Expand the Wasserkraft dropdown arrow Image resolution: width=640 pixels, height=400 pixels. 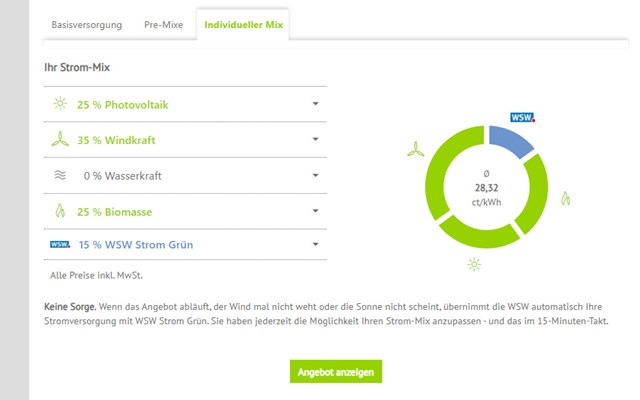click(x=315, y=175)
